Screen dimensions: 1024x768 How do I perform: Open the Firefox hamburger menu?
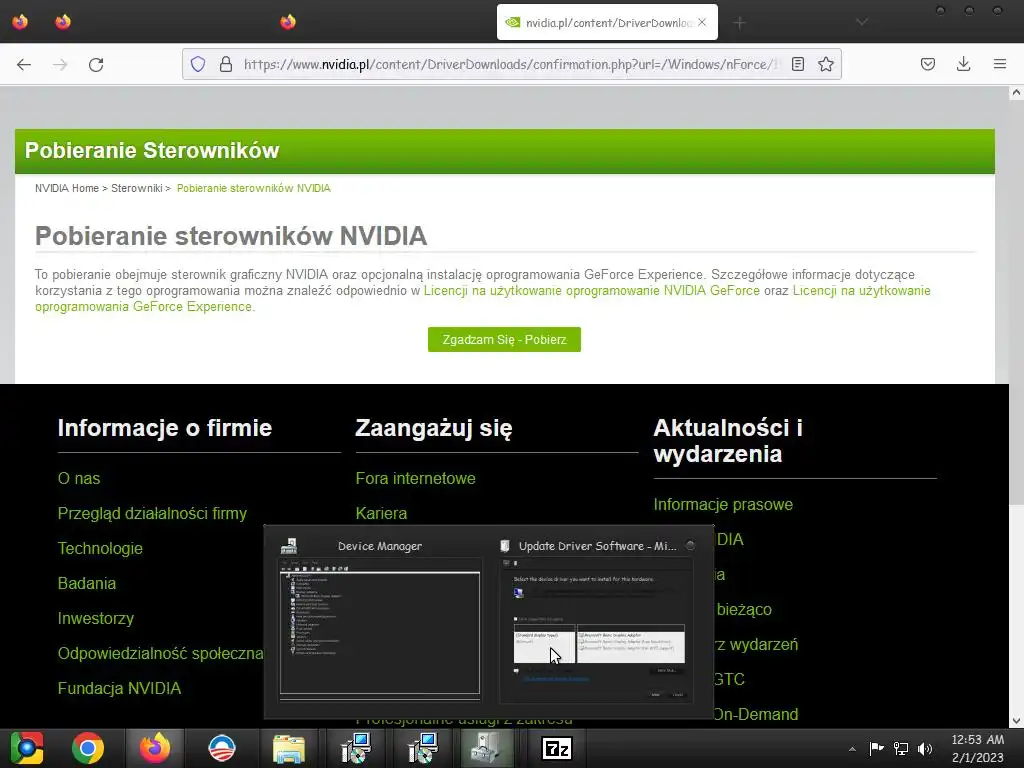(x=1000, y=64)
